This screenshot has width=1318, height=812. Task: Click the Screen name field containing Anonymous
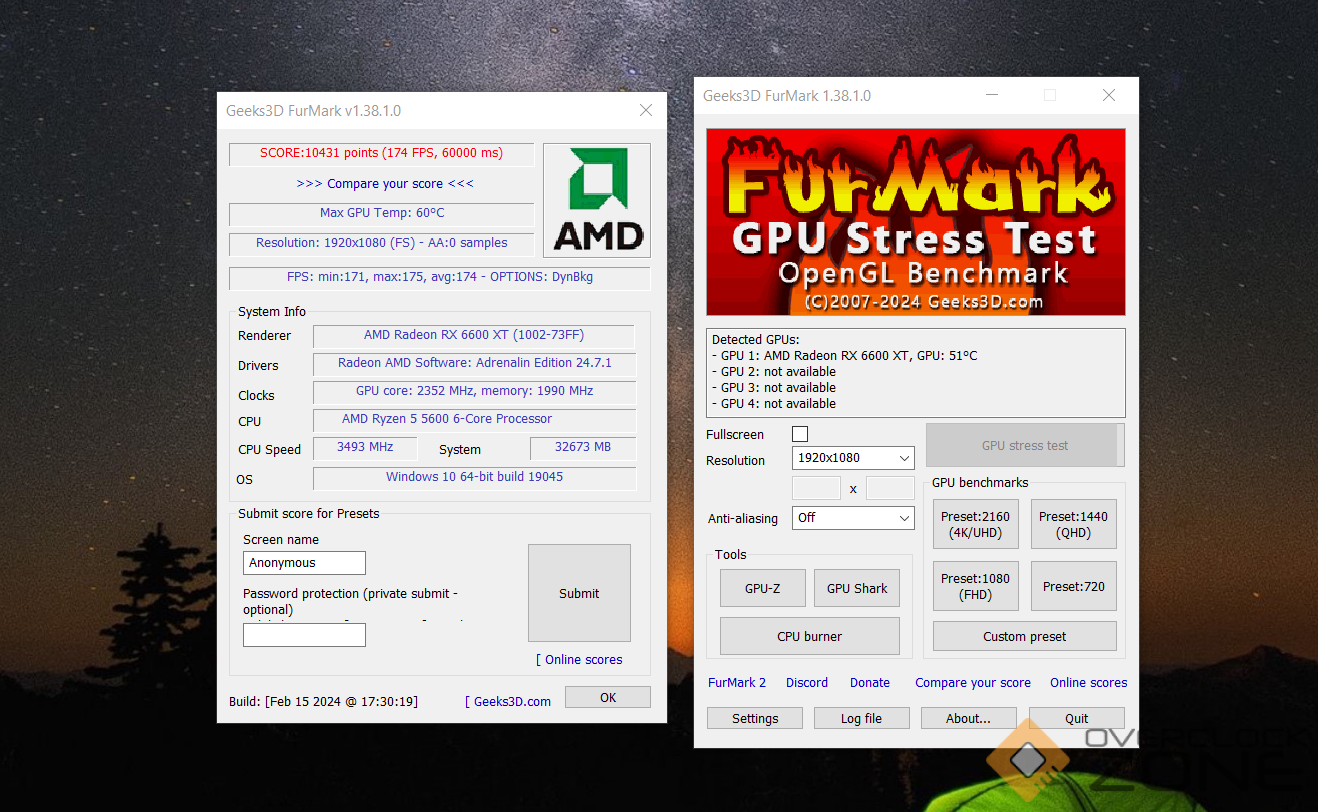(304, 563)
